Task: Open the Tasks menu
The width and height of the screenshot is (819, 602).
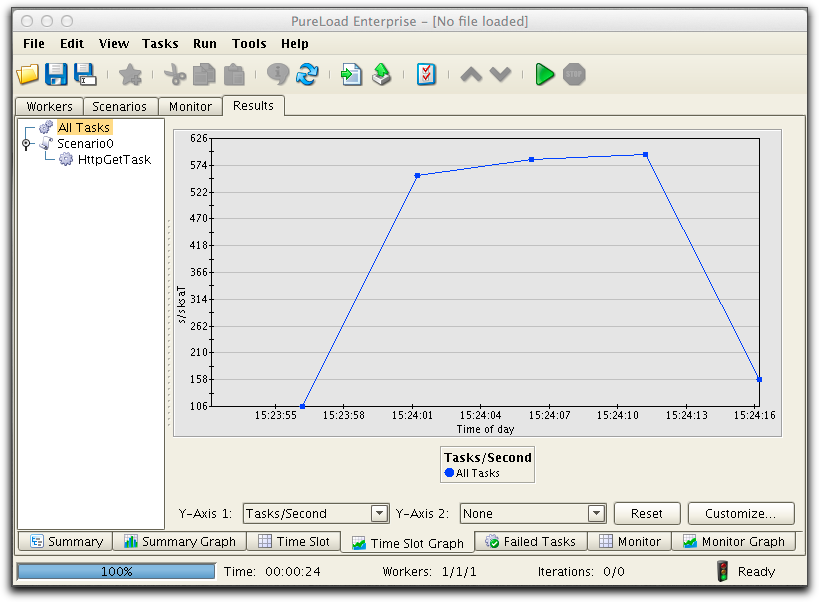Action: tap(160, 43)
